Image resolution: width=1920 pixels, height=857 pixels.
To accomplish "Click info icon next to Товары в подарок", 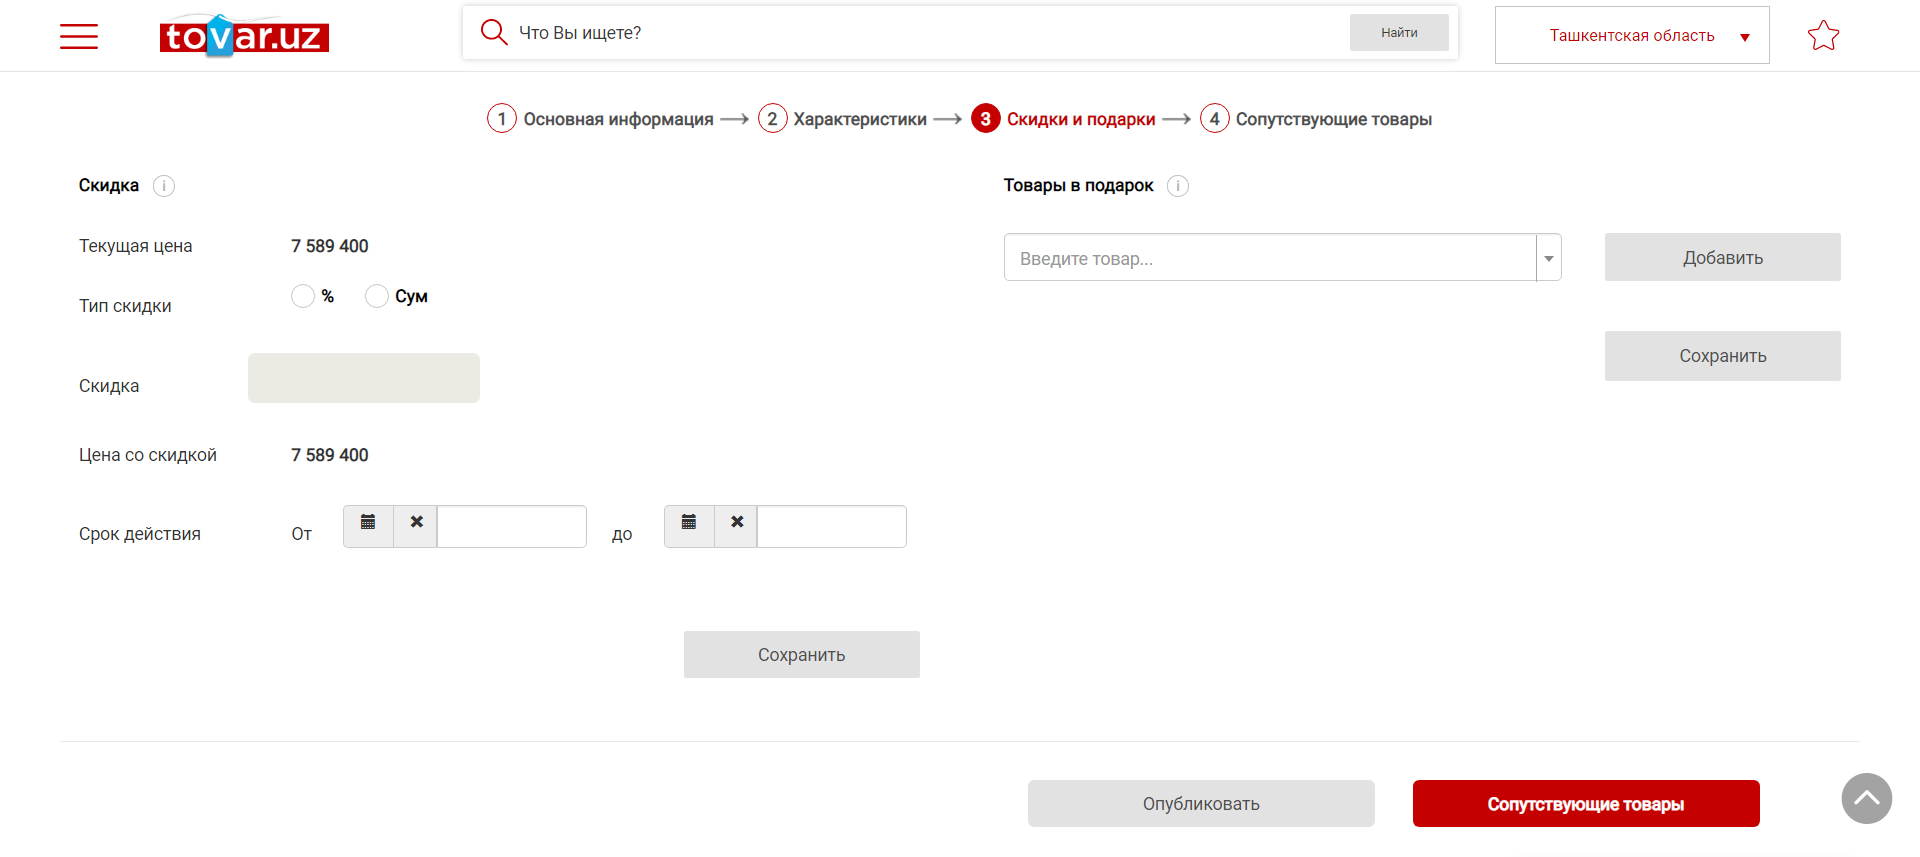I will coord(1178,186).
